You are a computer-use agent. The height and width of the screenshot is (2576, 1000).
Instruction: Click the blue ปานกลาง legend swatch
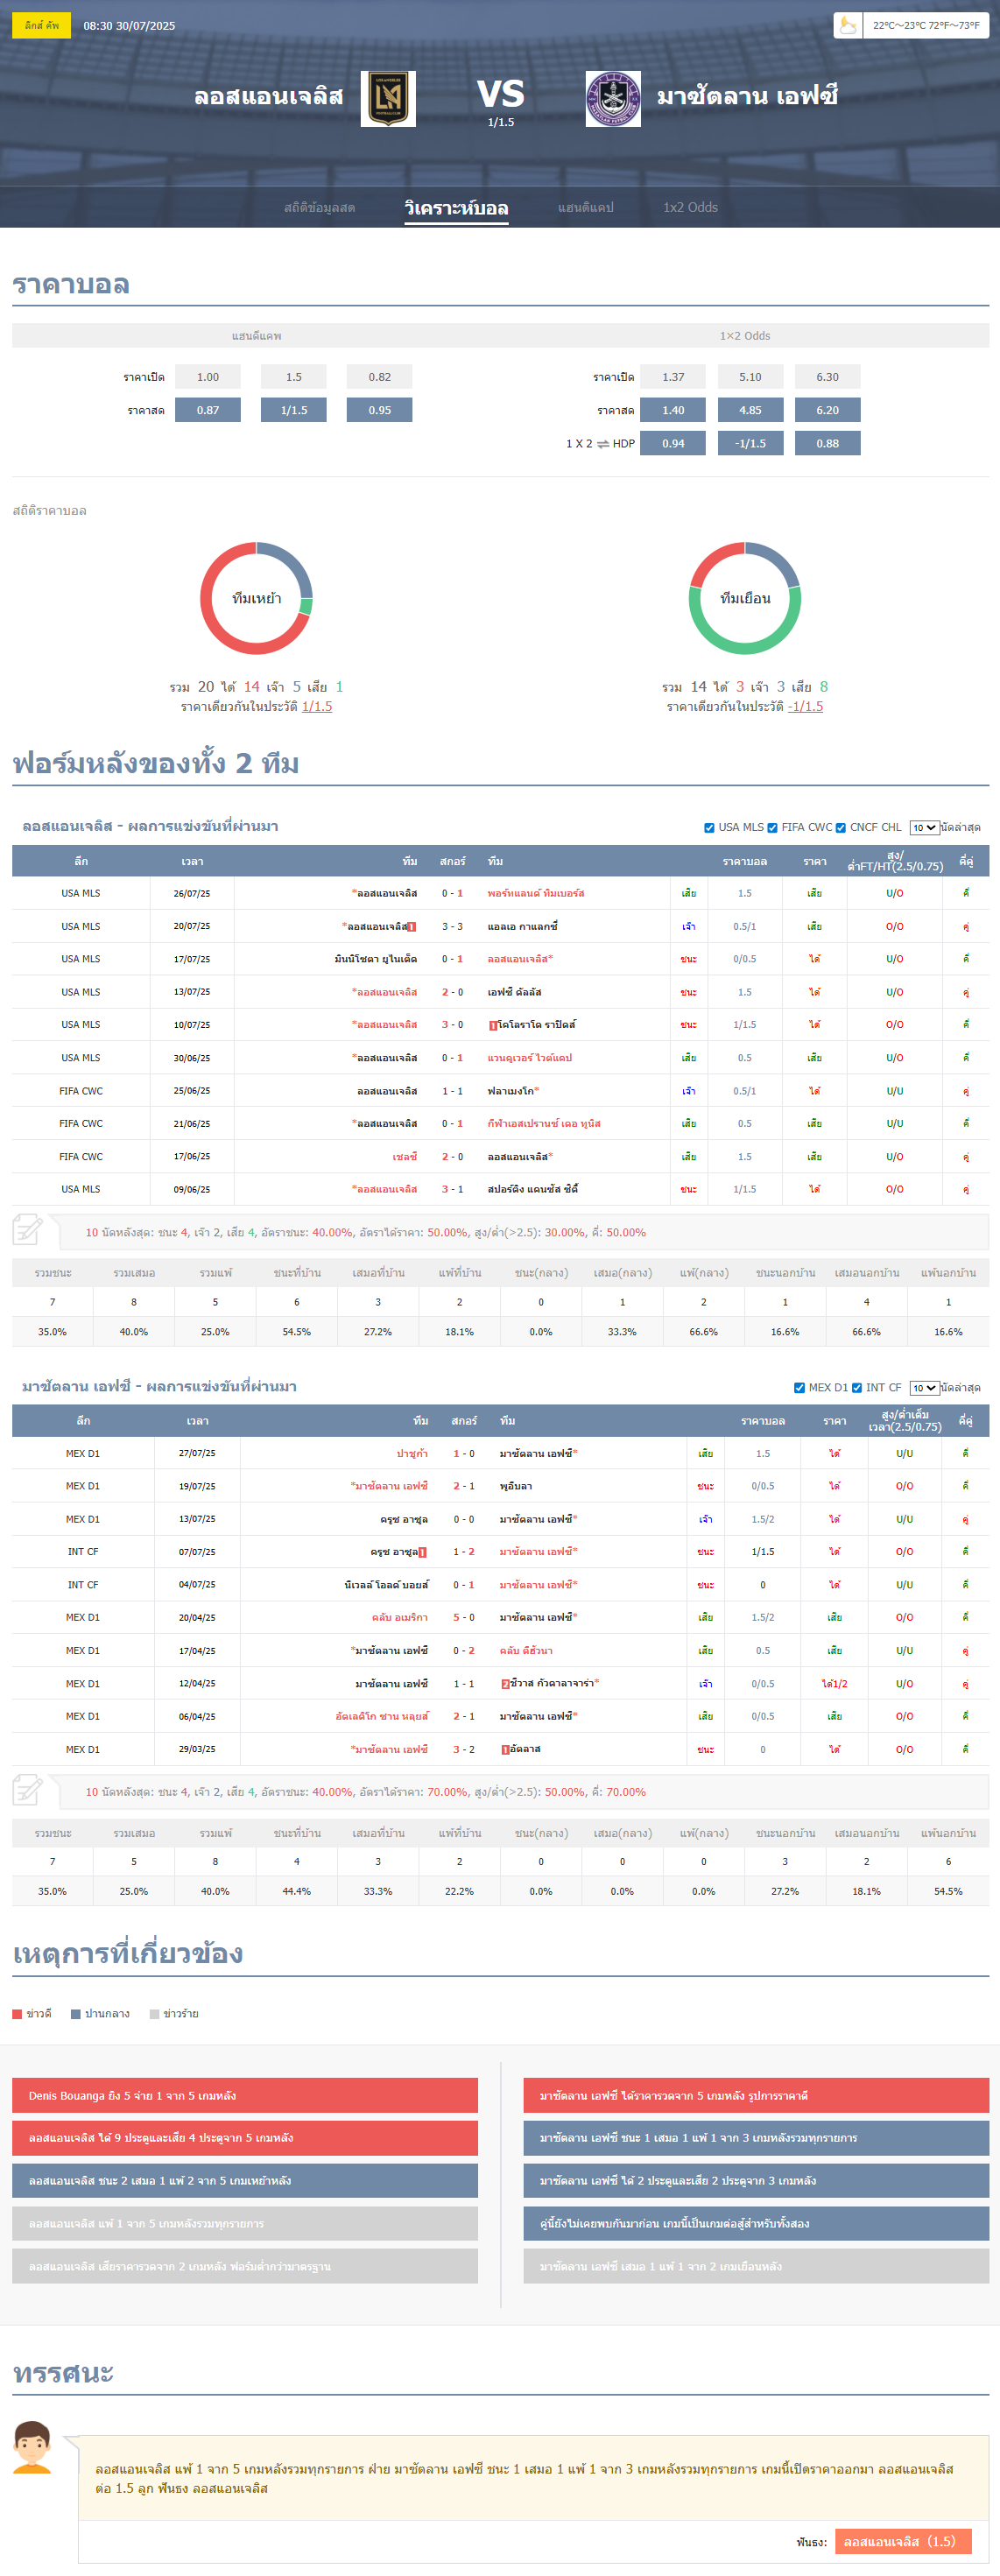tap(76, 2014)
